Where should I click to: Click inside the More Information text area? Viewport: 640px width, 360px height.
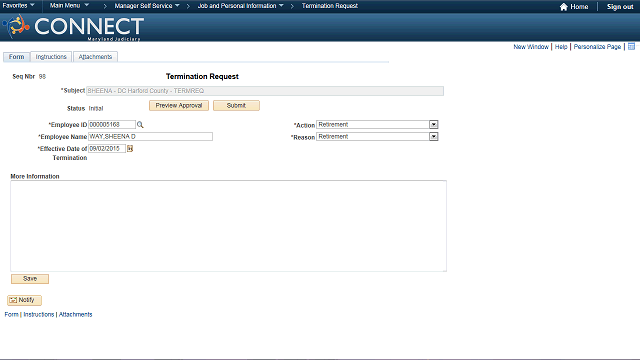(229, 226)
